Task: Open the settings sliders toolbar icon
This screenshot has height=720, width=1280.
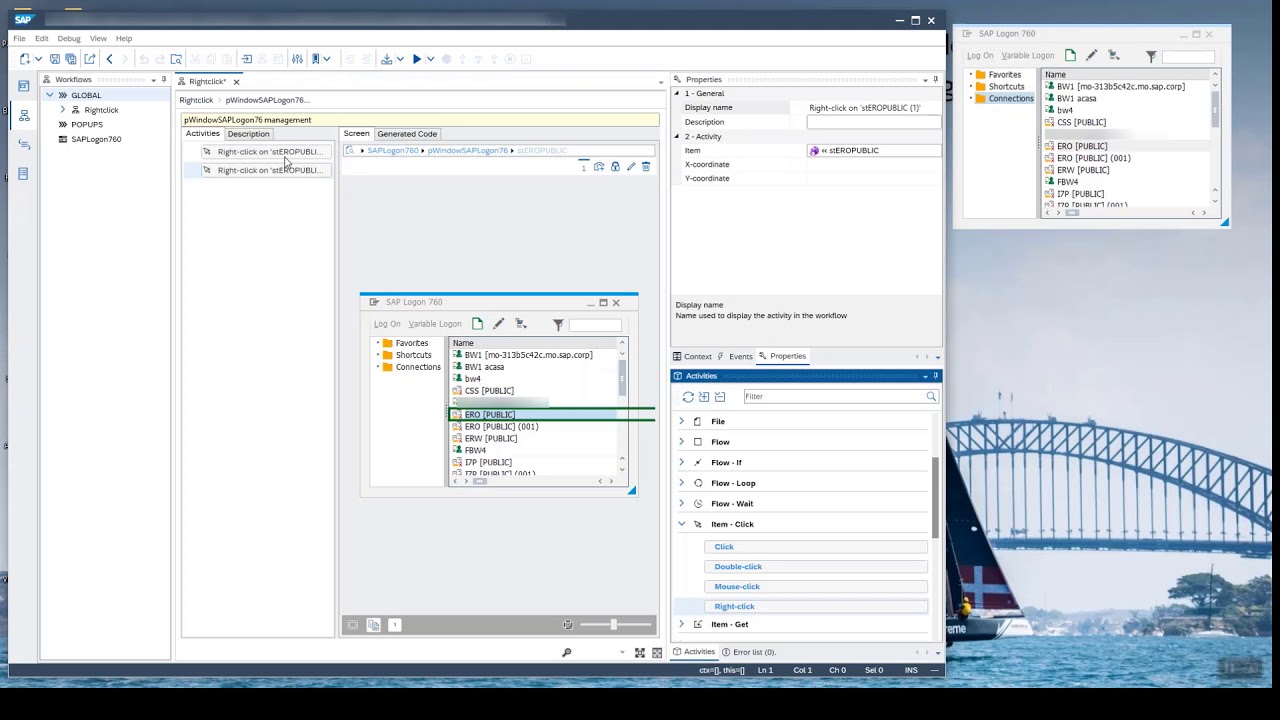Action: 297,59
